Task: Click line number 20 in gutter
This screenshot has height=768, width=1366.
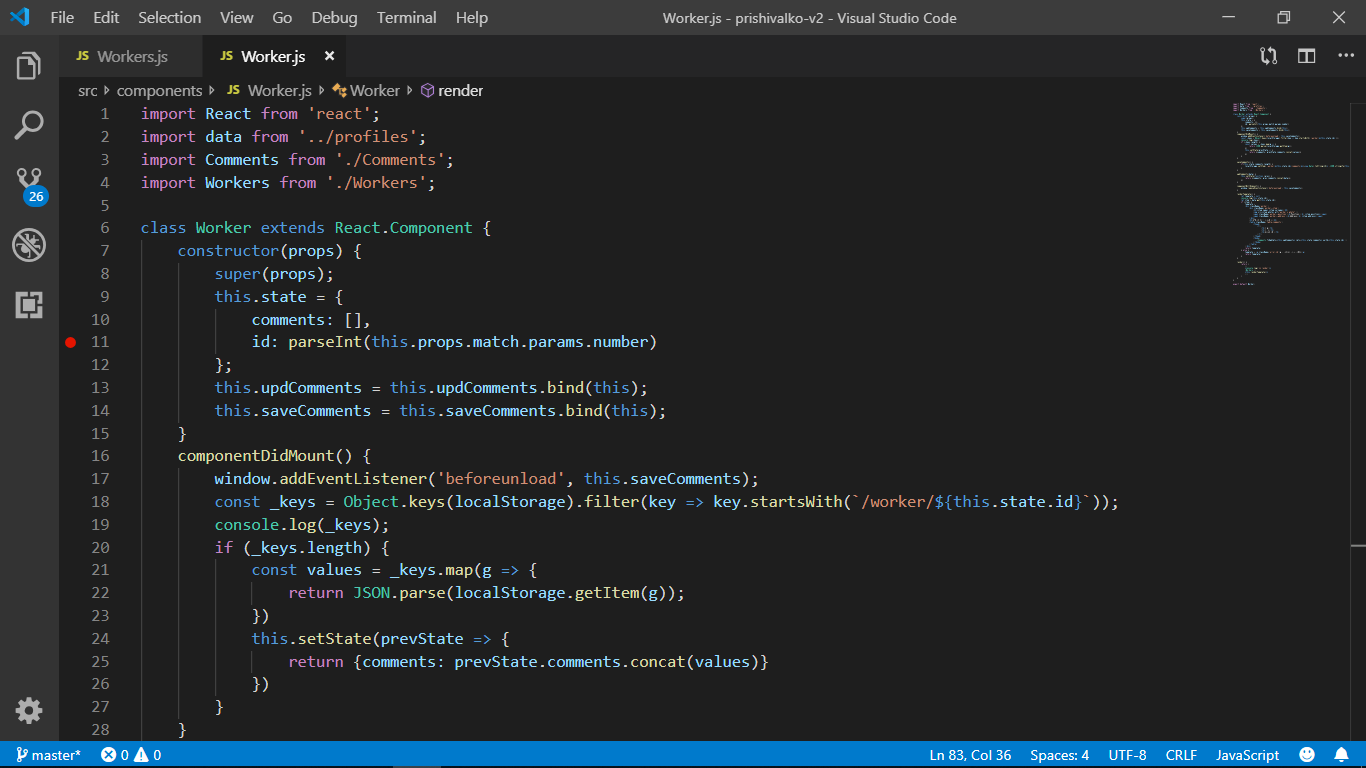Action: pyautogui.click(x=100, y=547)
